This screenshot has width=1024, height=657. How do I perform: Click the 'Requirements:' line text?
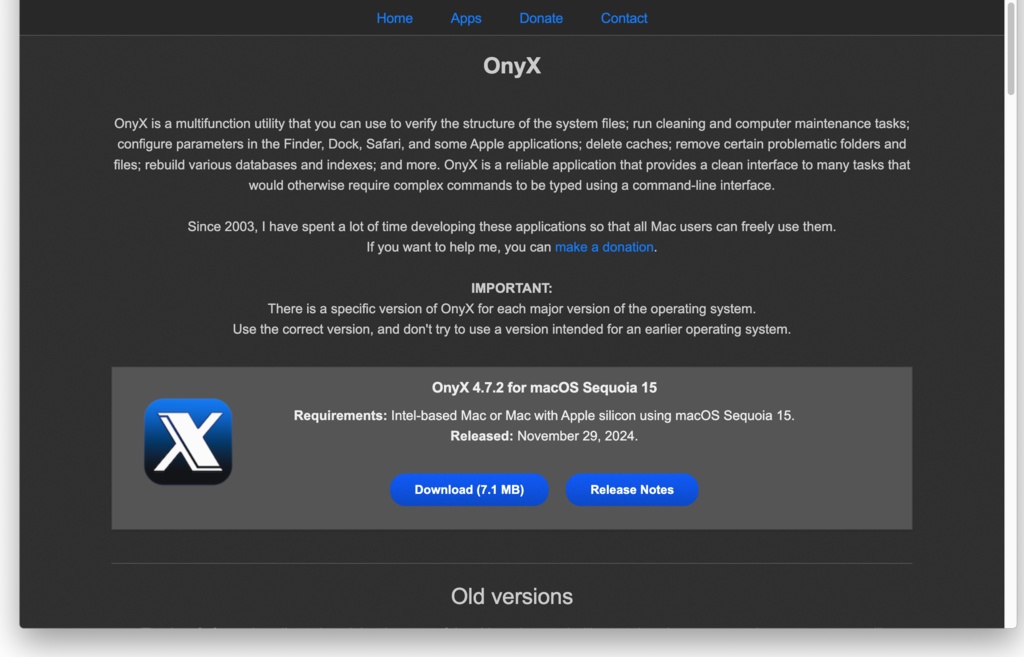[544, 415]
